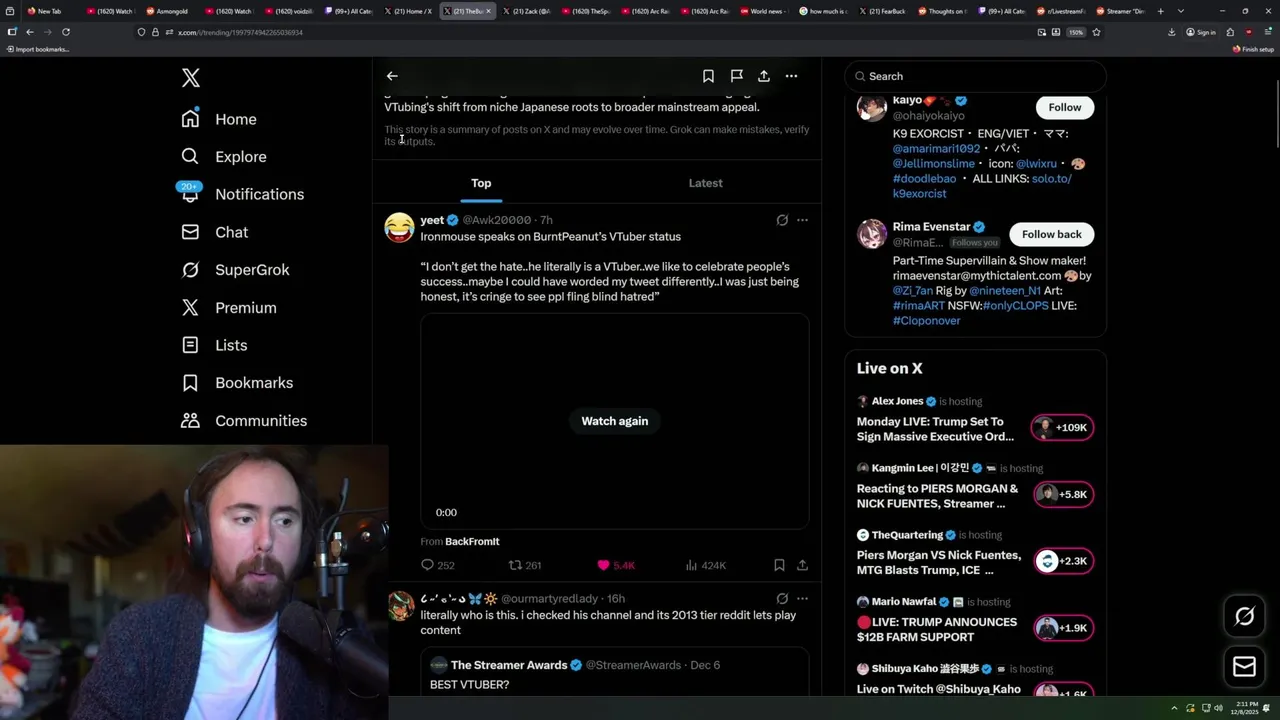Open the #Cloponover hashtag
This screenshot has height=720, width=1280.
click(926, 320)
